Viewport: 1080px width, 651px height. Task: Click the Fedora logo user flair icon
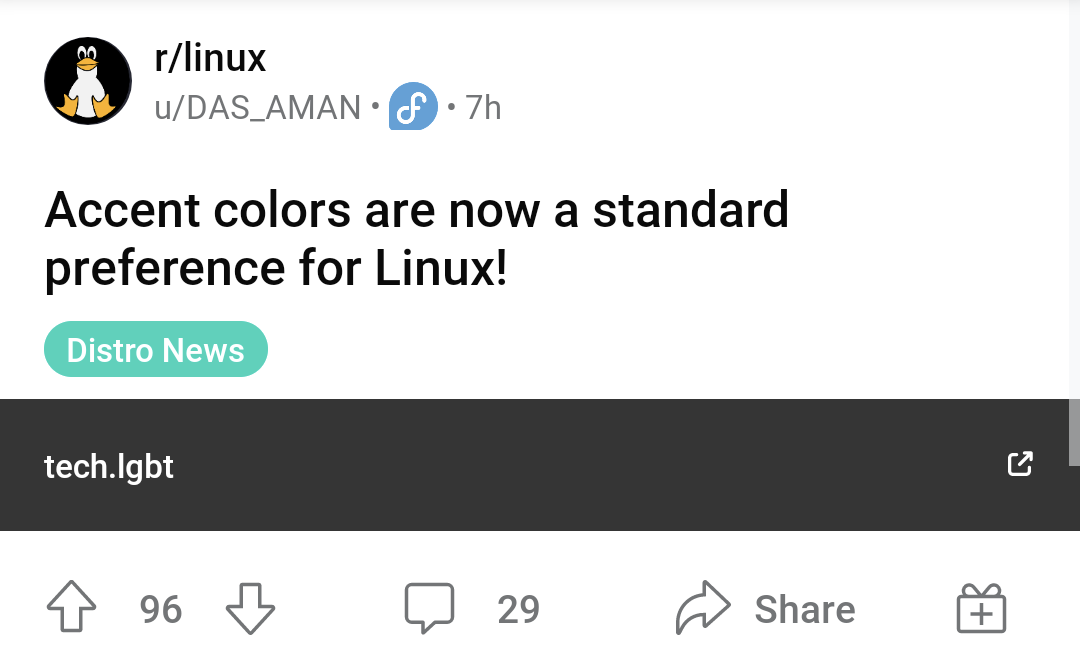(413, 106)
